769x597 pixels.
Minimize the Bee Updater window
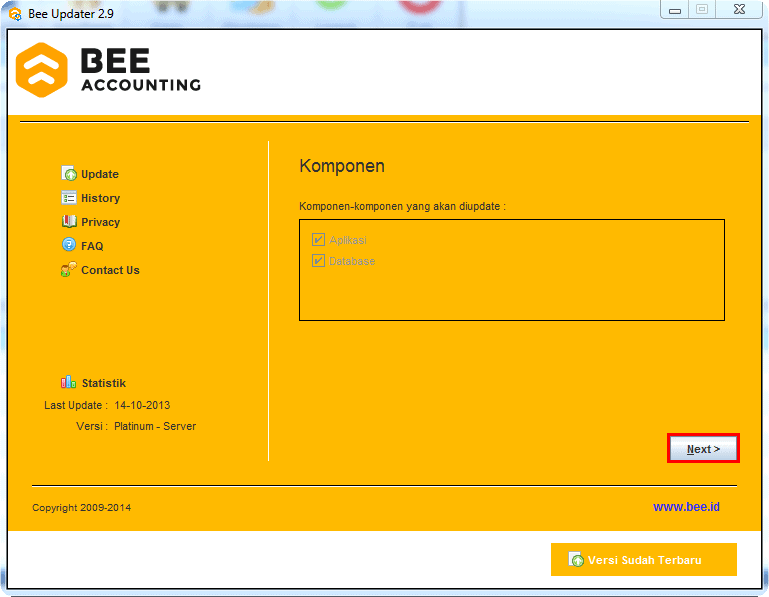coord(675,10)
